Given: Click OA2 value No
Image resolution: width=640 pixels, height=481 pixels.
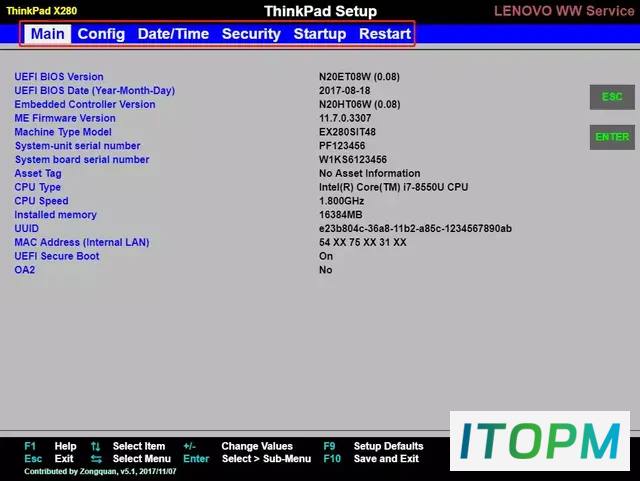Looking at the screenshot, I should [325, 270].
